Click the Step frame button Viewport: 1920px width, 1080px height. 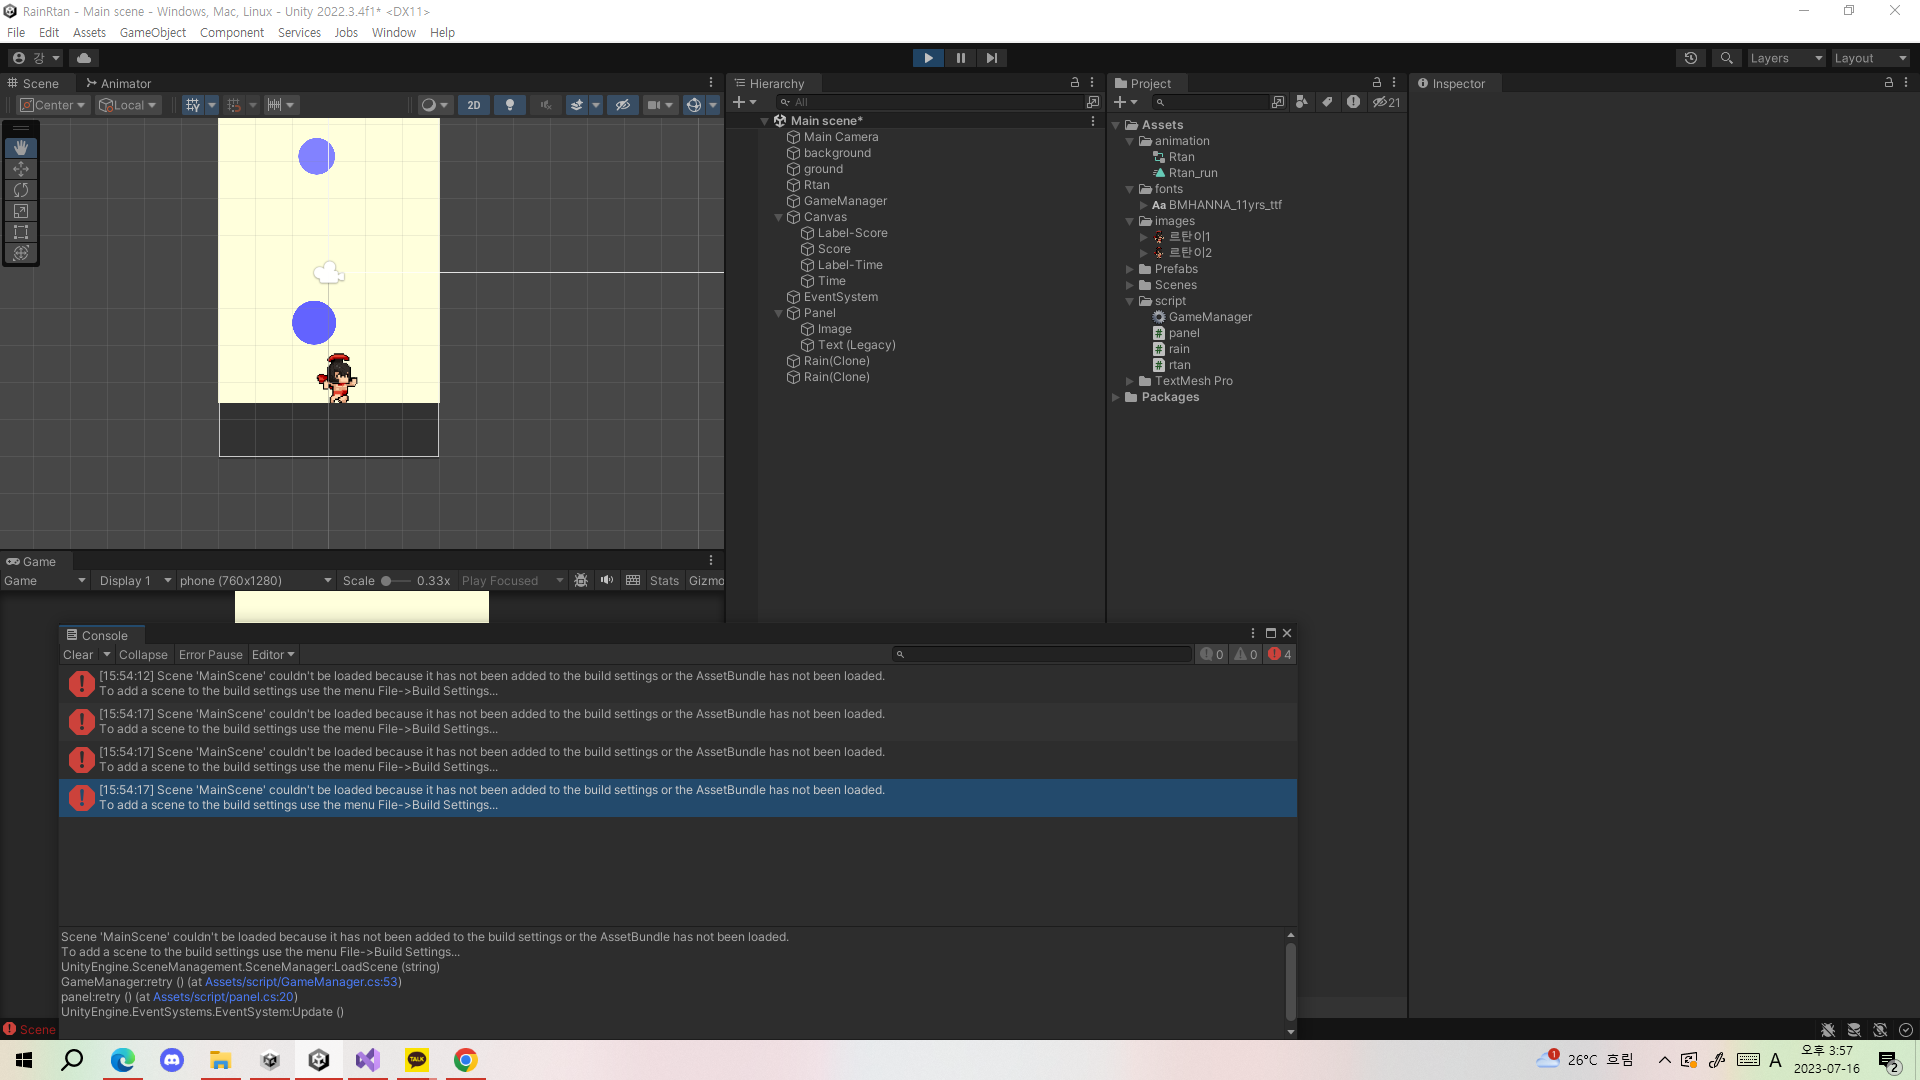tap(991, 58)
